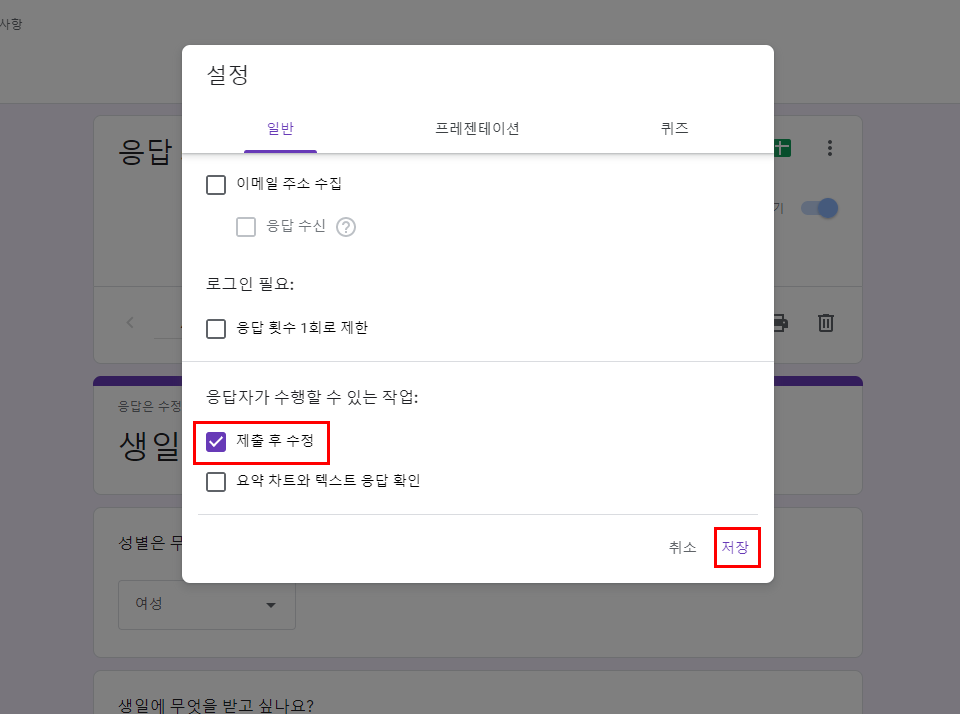
Task: Switch to the 프레젠테이션 tab
Action: pyautogui.click(x=477, y=128)
